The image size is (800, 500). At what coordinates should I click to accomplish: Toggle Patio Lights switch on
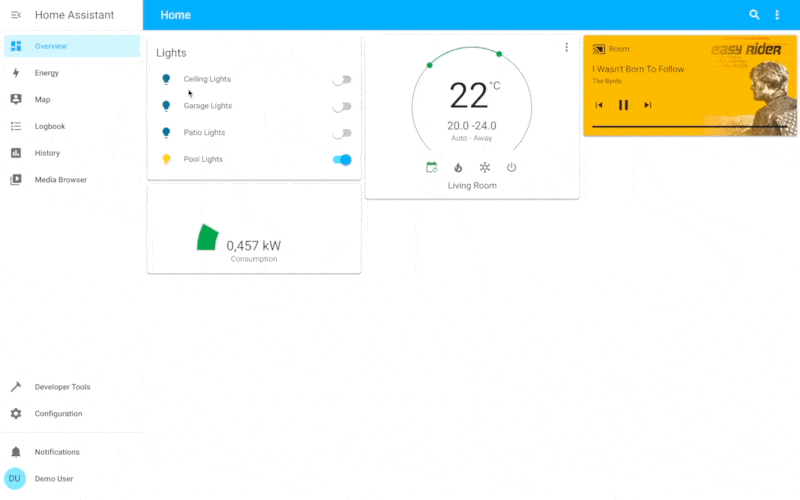tap(342, 133)
